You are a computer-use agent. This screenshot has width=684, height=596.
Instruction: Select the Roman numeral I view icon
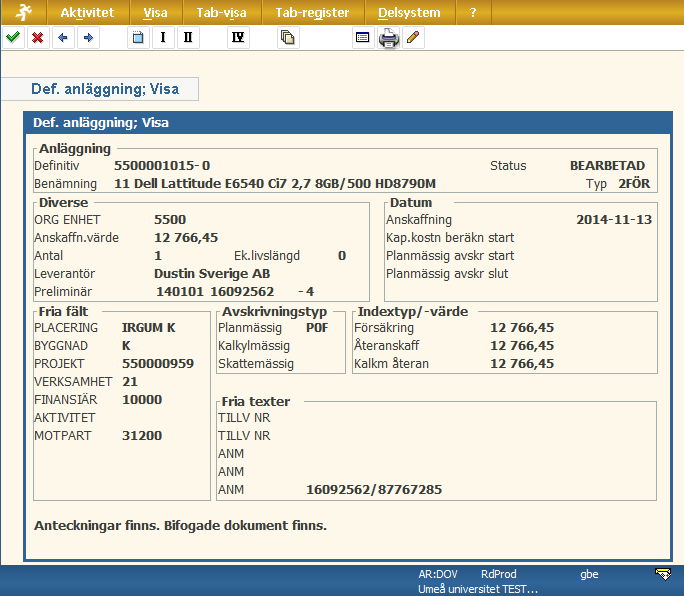point(163,38)
